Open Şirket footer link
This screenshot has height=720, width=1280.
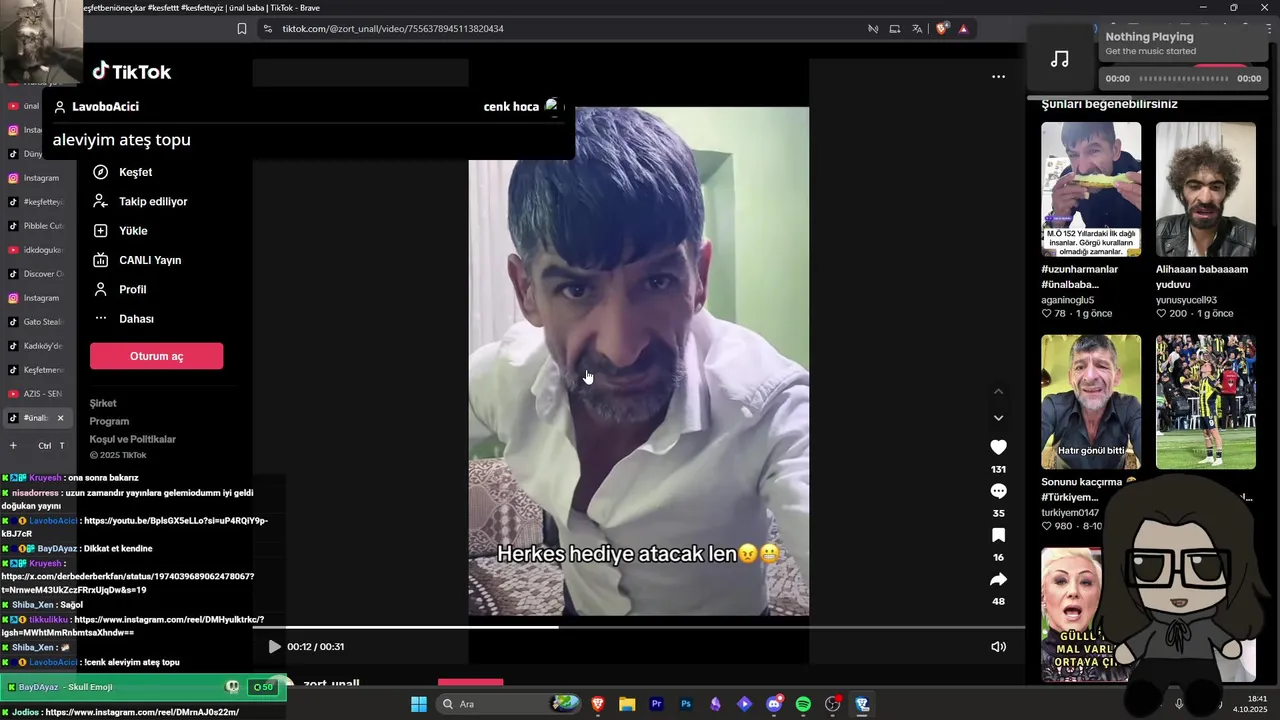[x=103, y=403]
